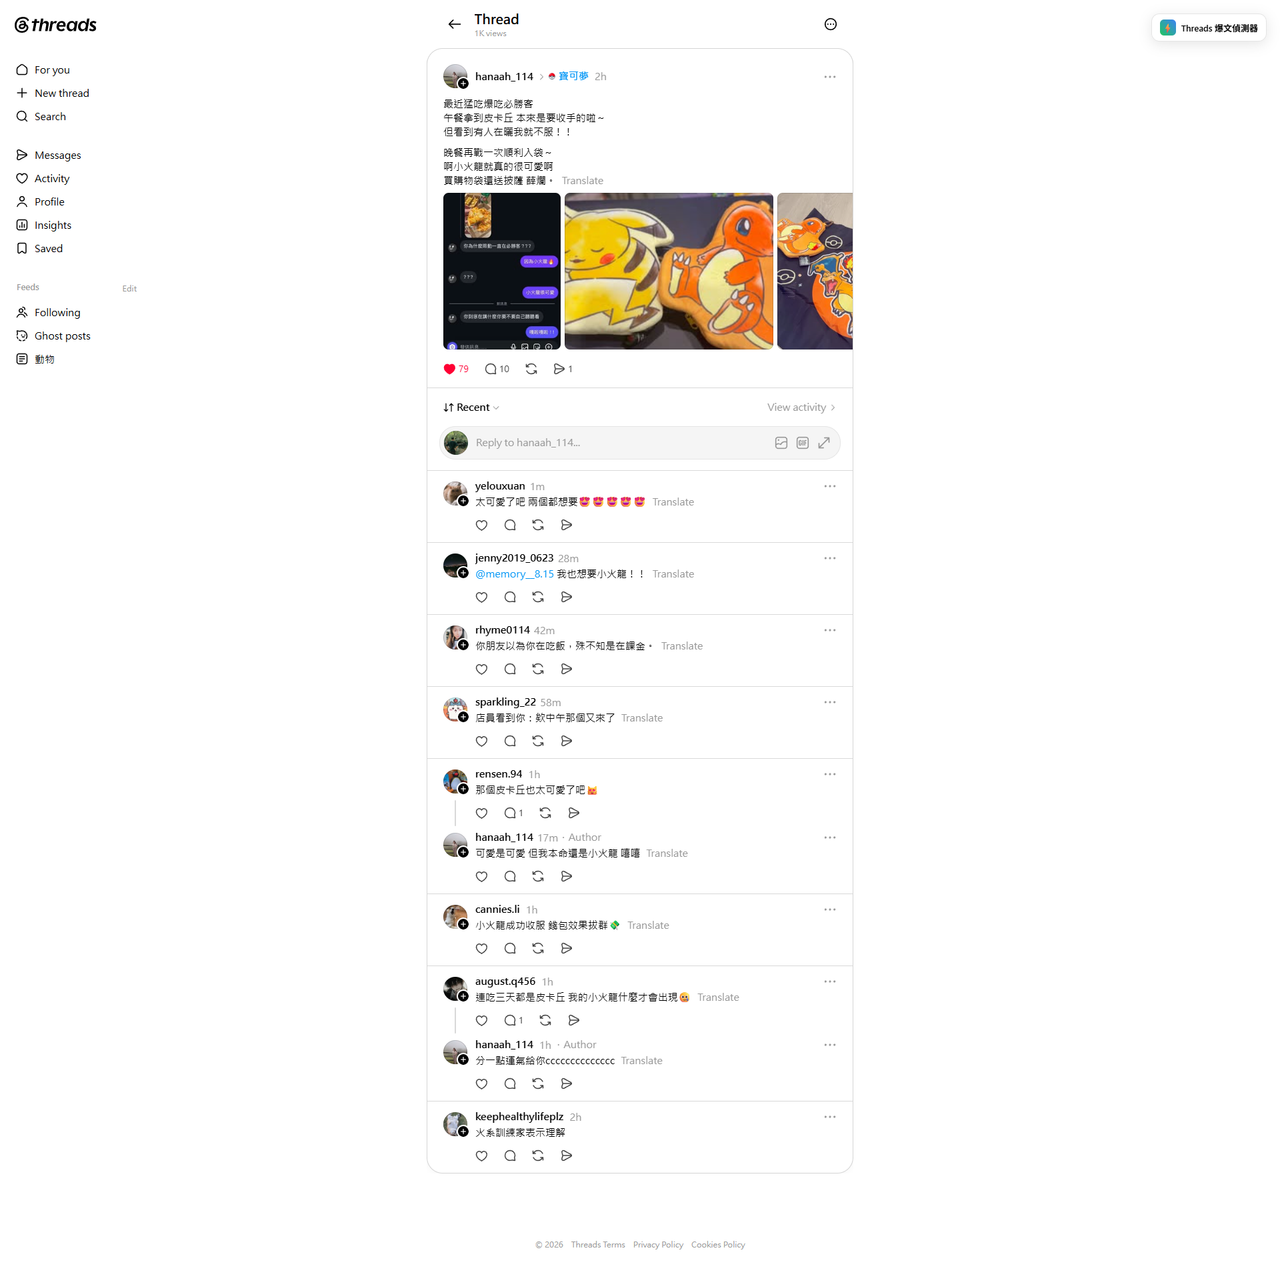Open the chat screenshot image in the post

[x=502, y=271]
